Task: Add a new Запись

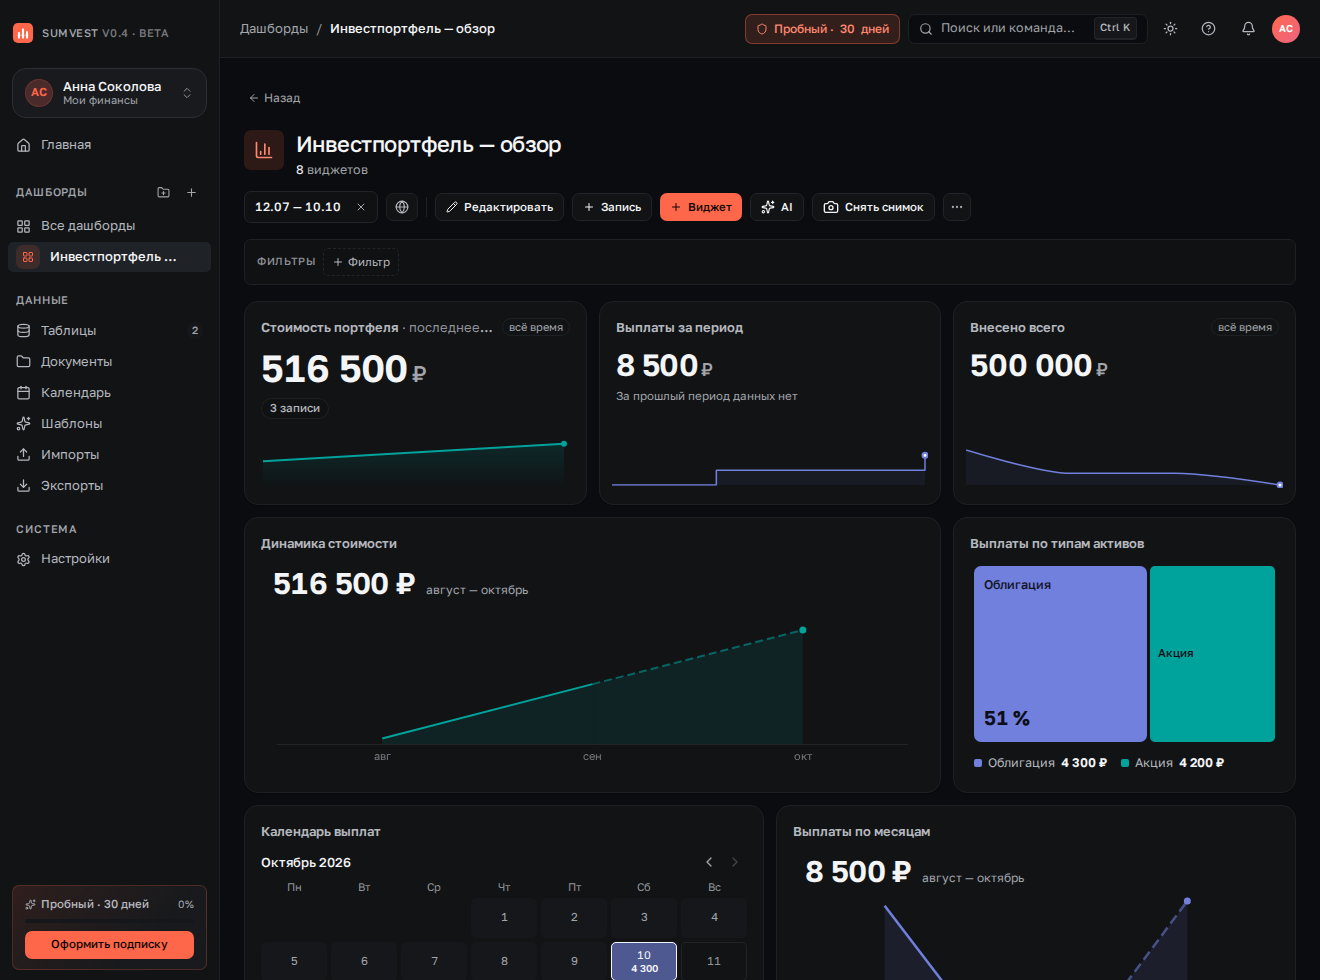Action: 612,207
